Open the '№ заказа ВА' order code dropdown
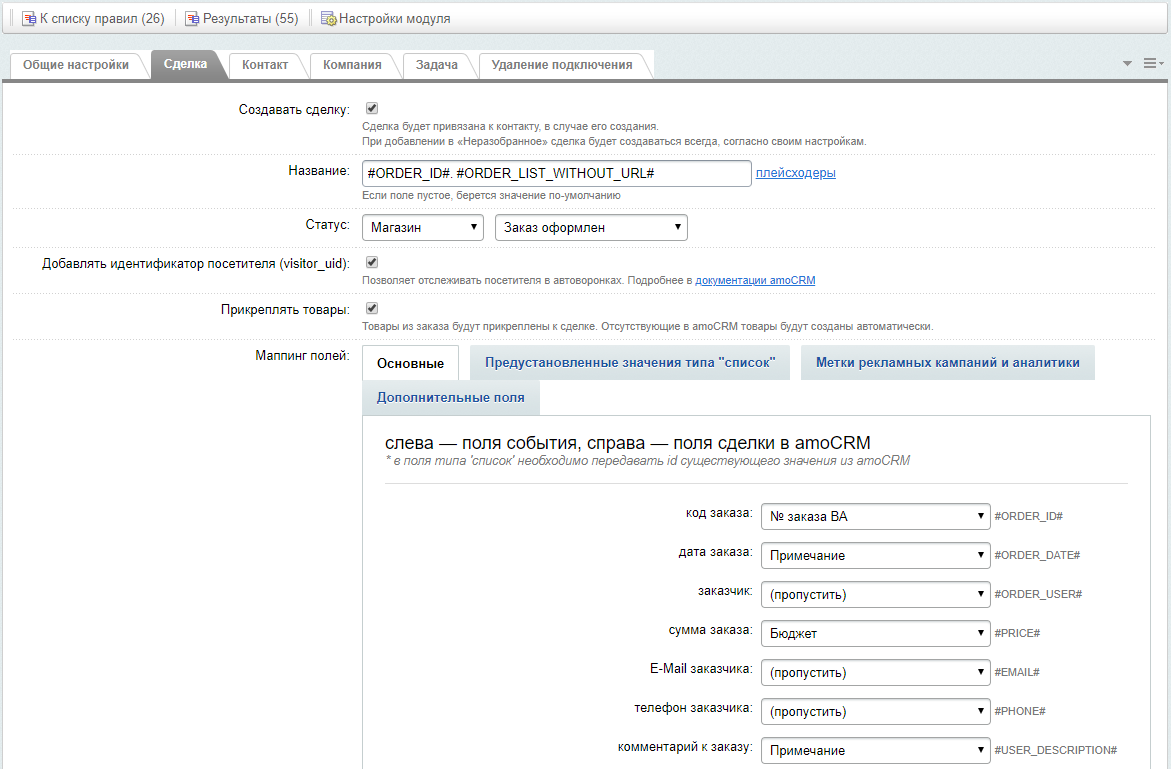 (875, 516)
